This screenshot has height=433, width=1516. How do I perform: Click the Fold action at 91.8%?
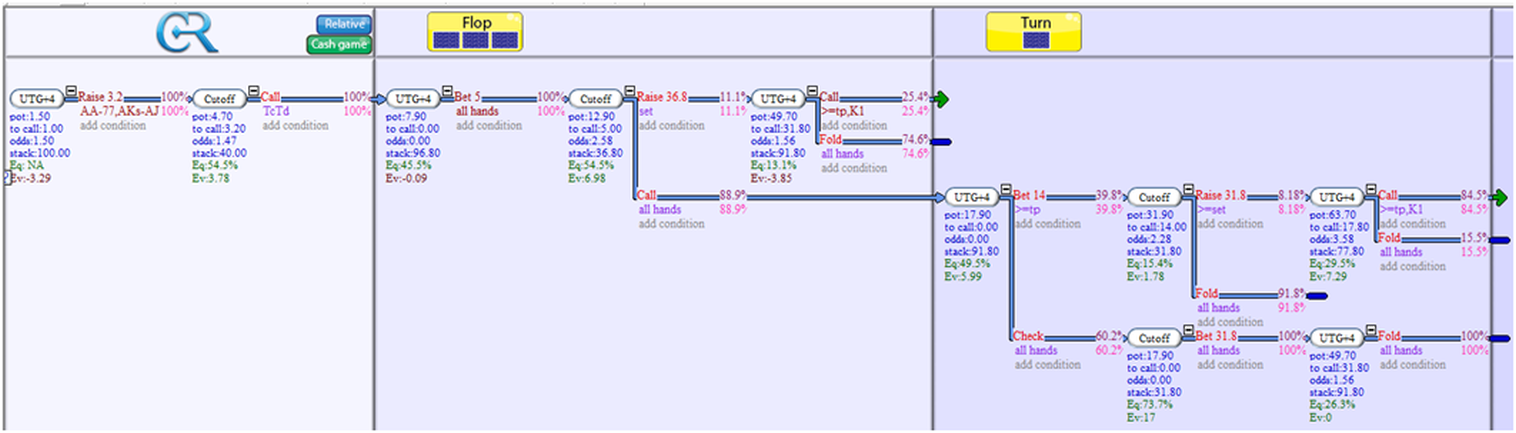point(1209,295)
